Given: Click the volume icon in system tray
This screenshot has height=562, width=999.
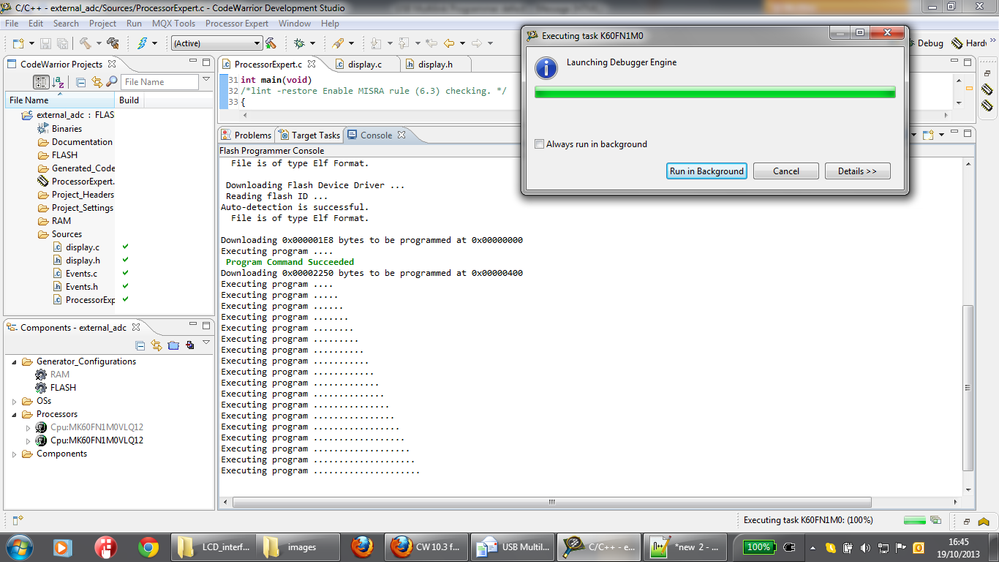Looking at the screenshot, I should [865, 547].
